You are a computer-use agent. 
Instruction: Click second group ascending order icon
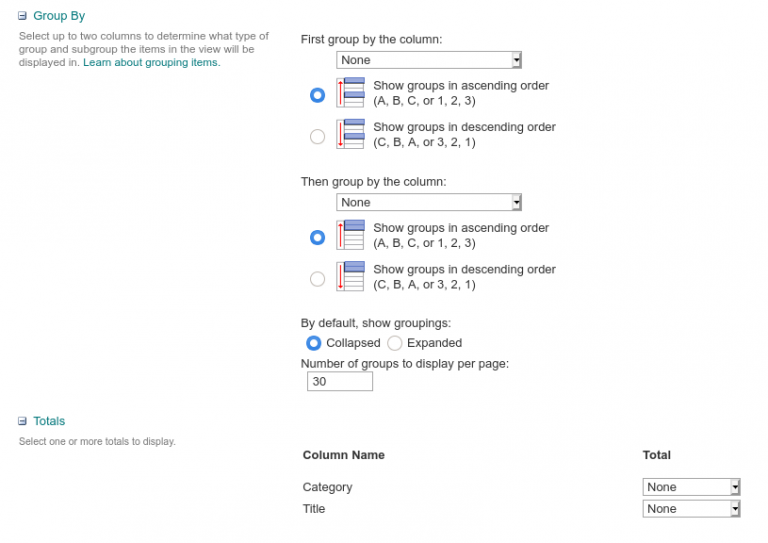[350, 235]
